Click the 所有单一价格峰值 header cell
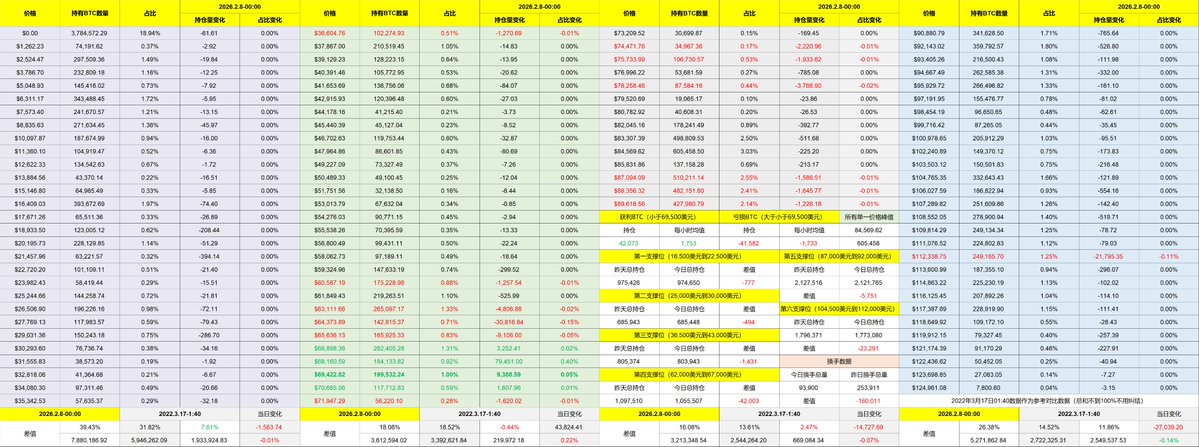 [x=854, y=216]
